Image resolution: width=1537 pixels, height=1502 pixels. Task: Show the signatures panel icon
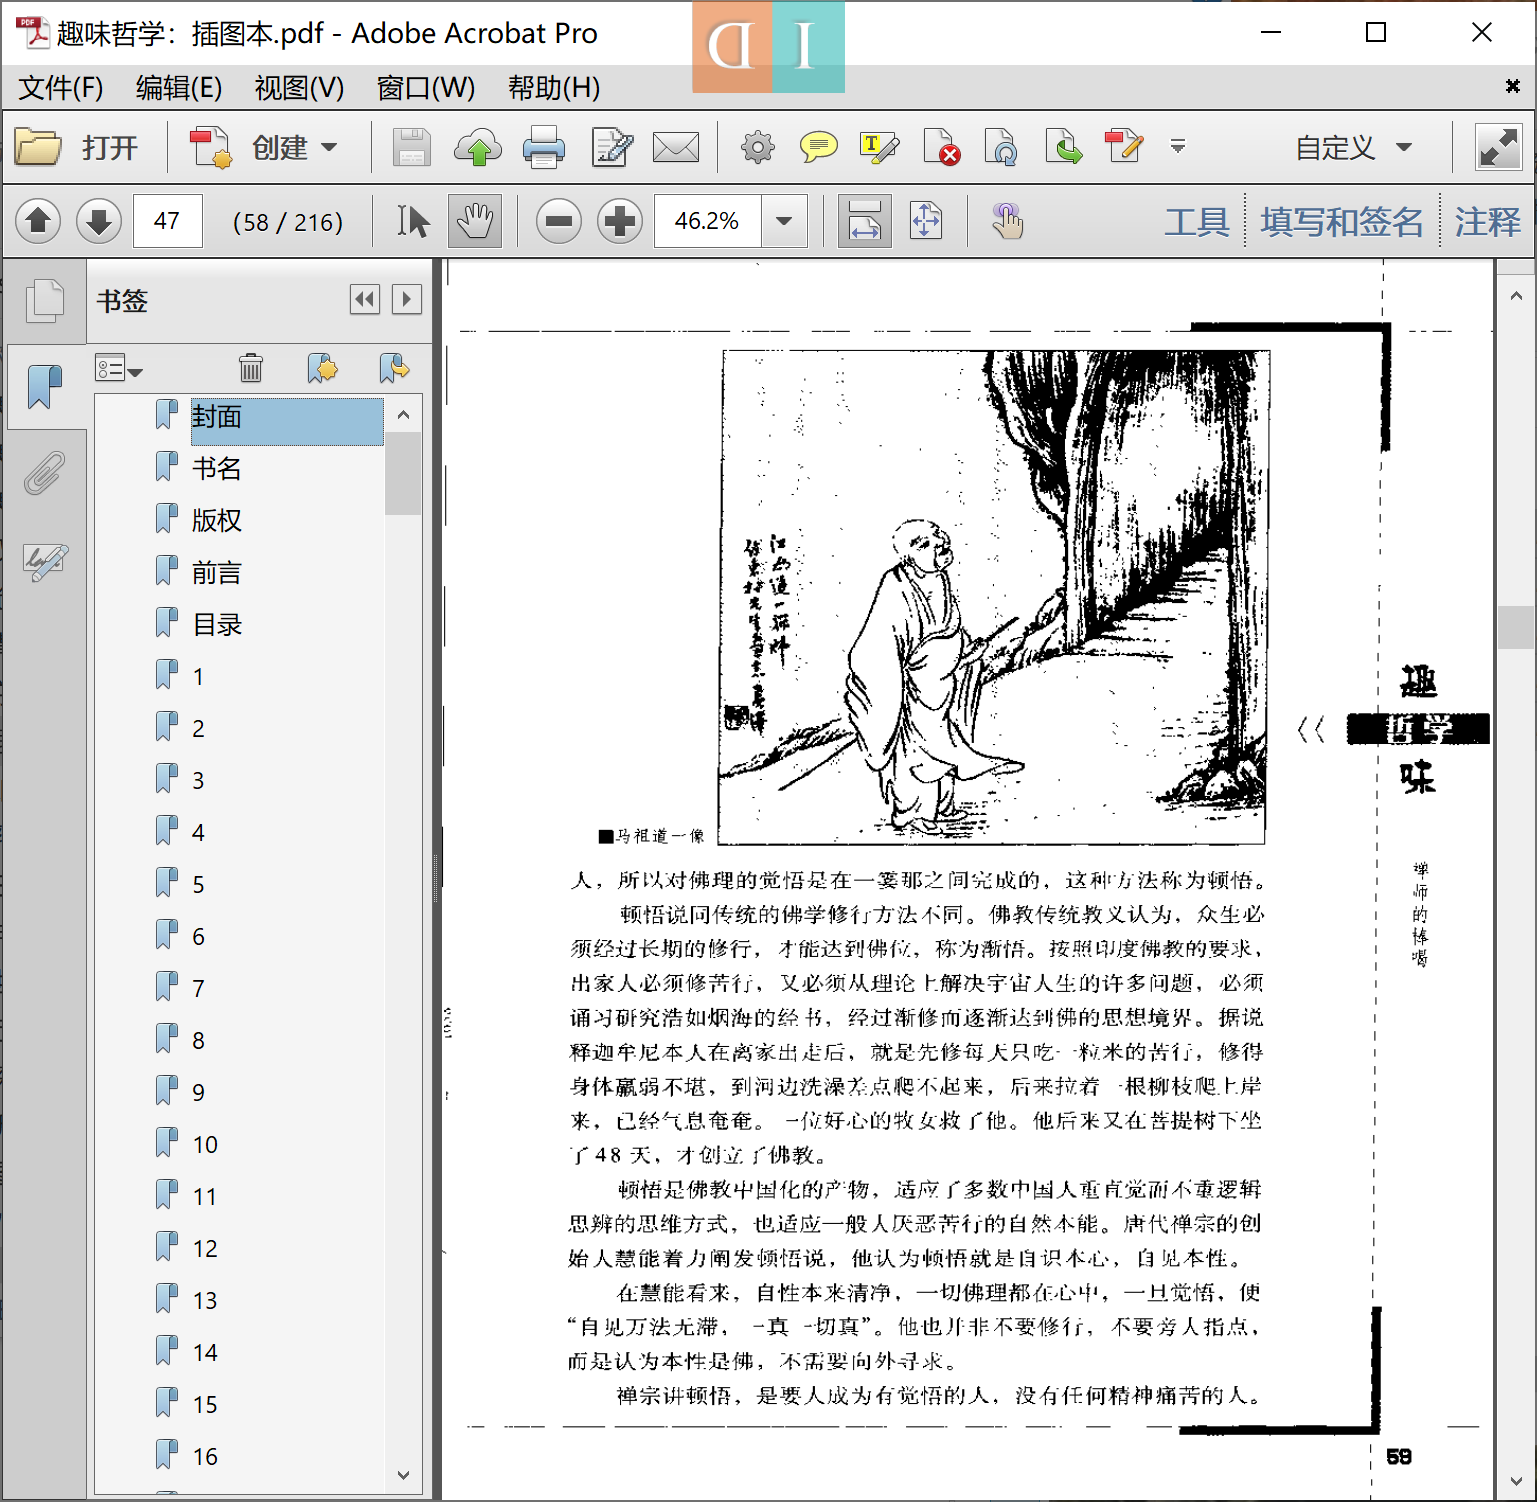[x=45, y=561]
